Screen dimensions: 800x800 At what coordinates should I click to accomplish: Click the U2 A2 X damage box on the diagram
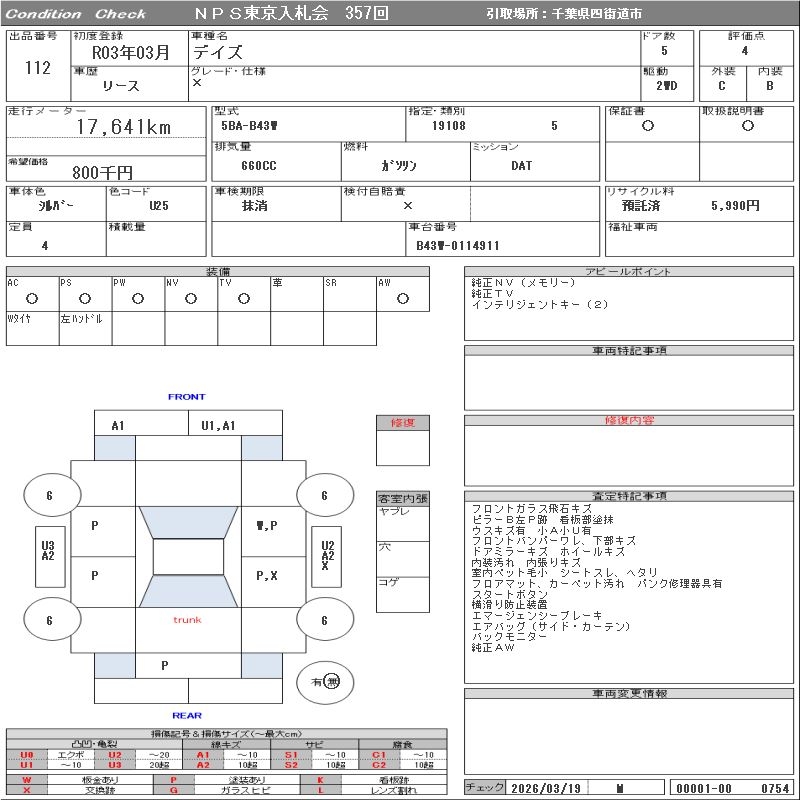pyautogui.click(x=327, y=556)
